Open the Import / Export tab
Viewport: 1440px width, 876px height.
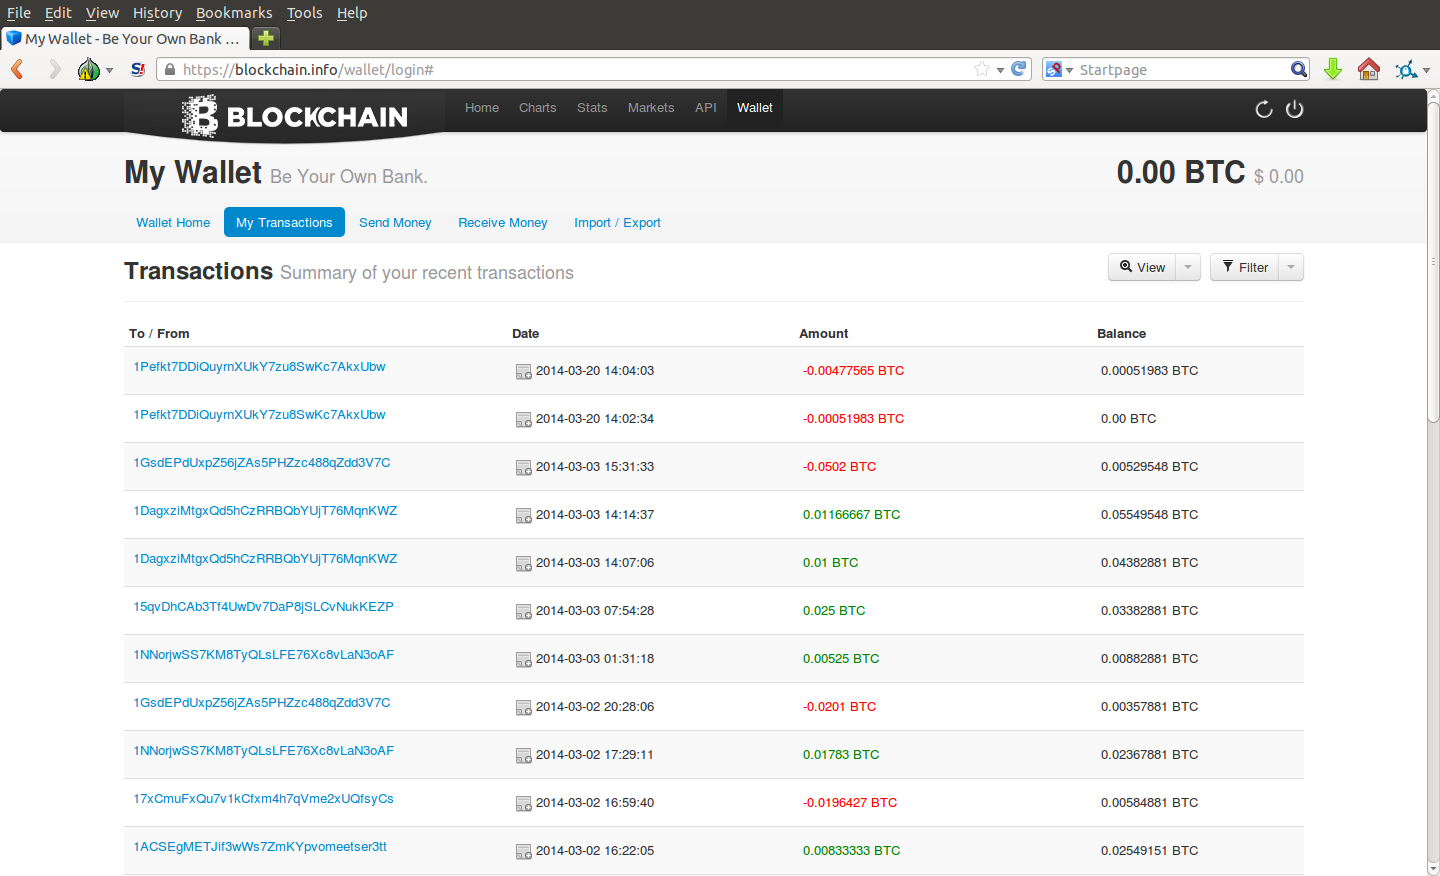point(617,222)
